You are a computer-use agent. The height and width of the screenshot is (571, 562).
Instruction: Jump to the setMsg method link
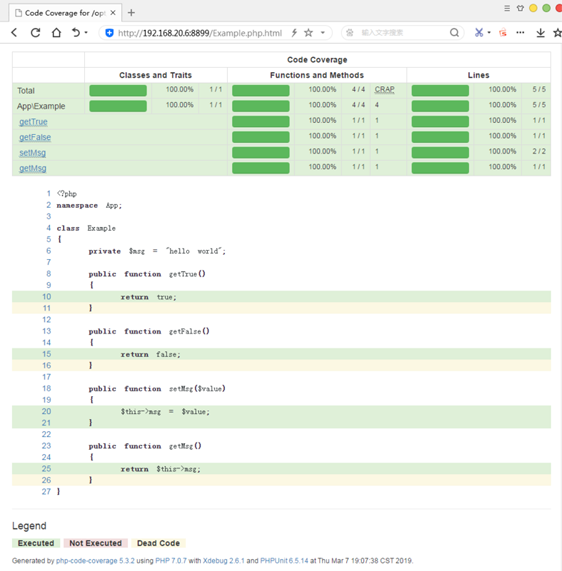(32, 153)
